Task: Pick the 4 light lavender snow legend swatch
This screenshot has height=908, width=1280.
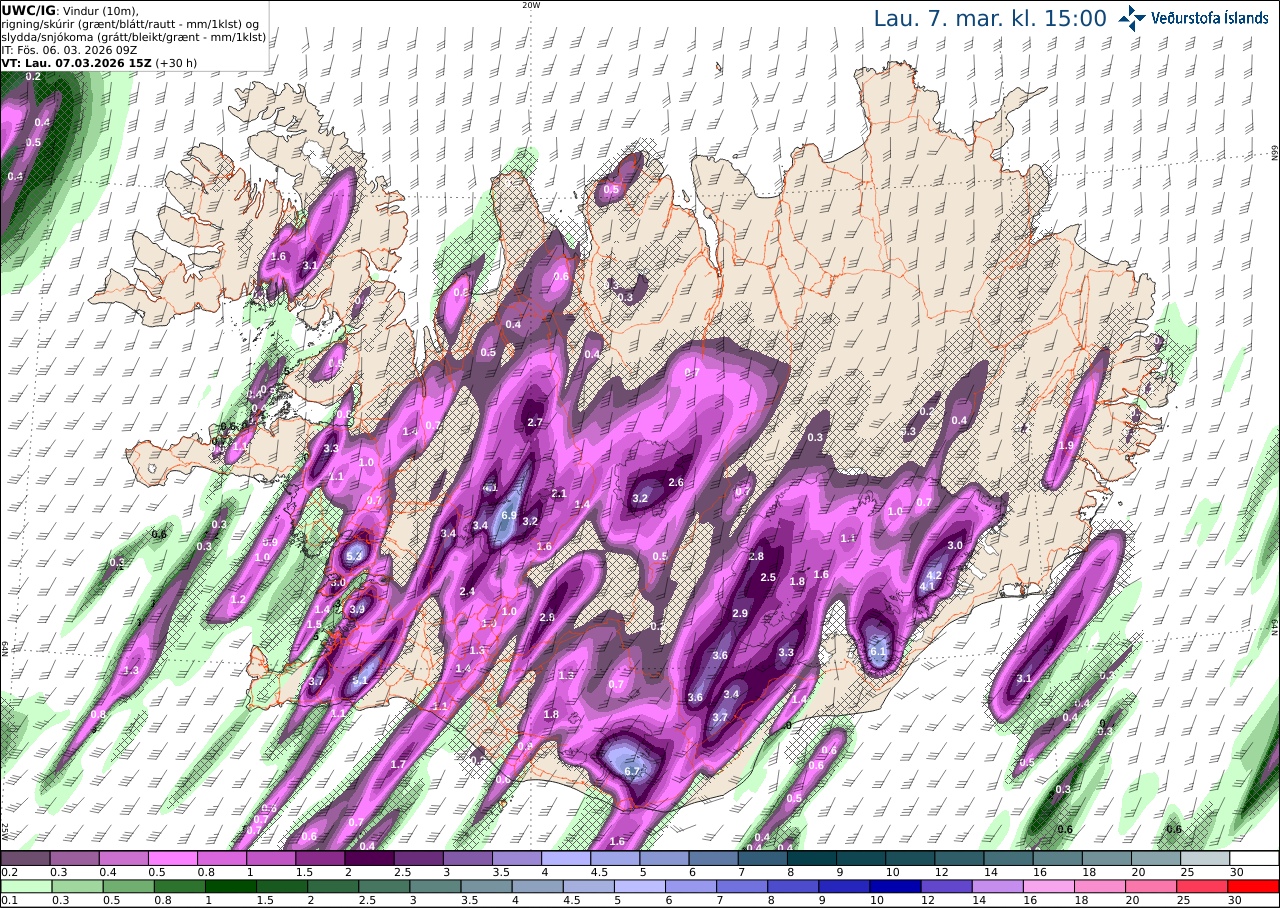Action: click(x=566, y=858)
